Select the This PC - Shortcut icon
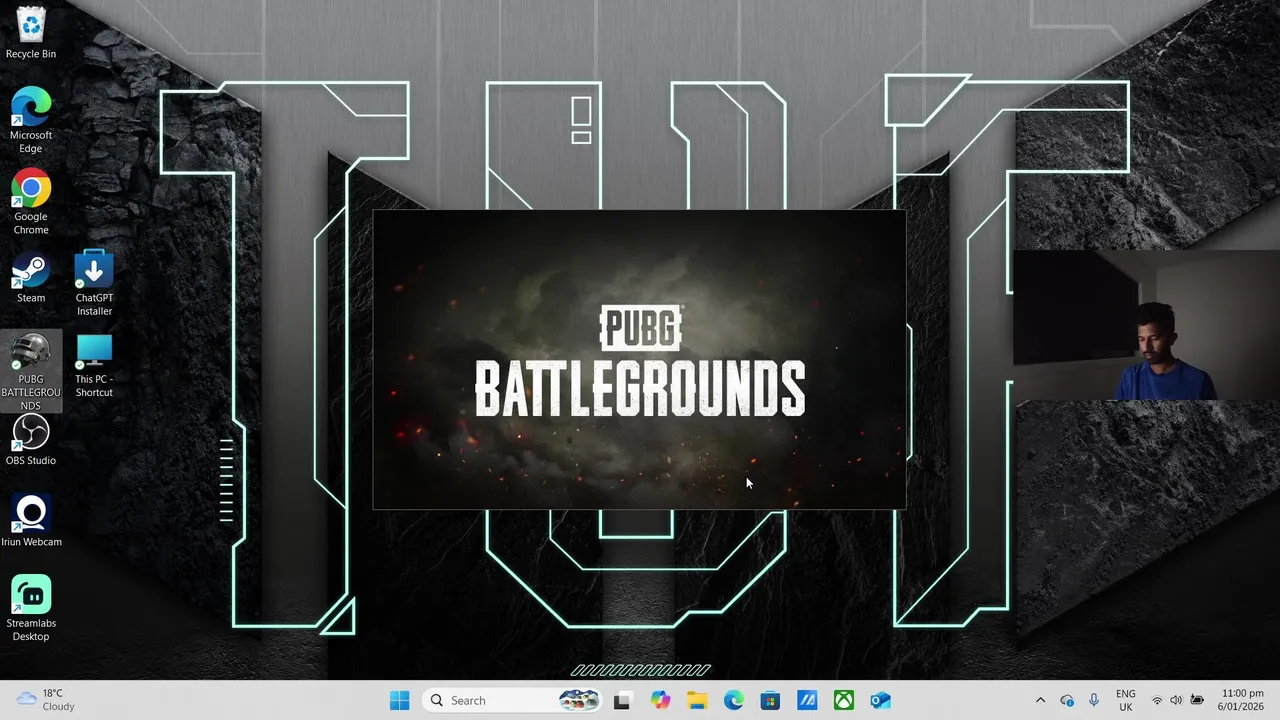This screenshot has height=720, width=1280. 94,365
